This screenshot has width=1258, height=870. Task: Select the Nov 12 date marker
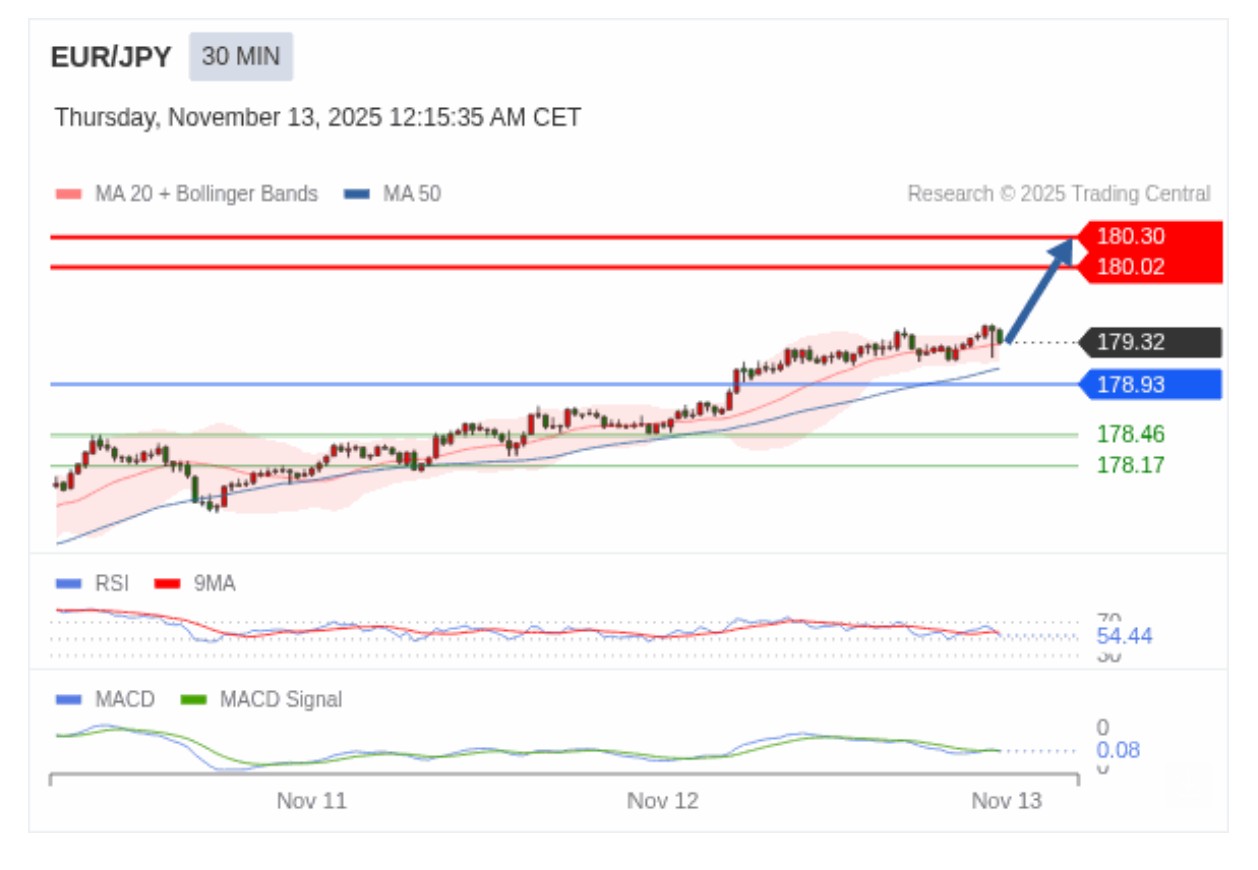pyautogui.click(x=662, y=801)
